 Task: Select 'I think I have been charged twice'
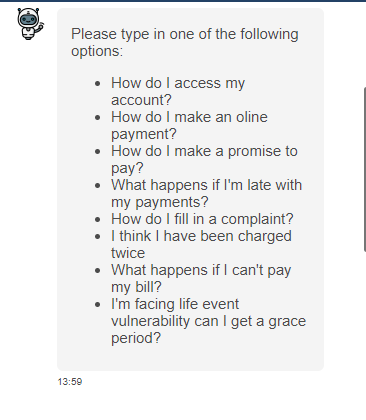201,244
